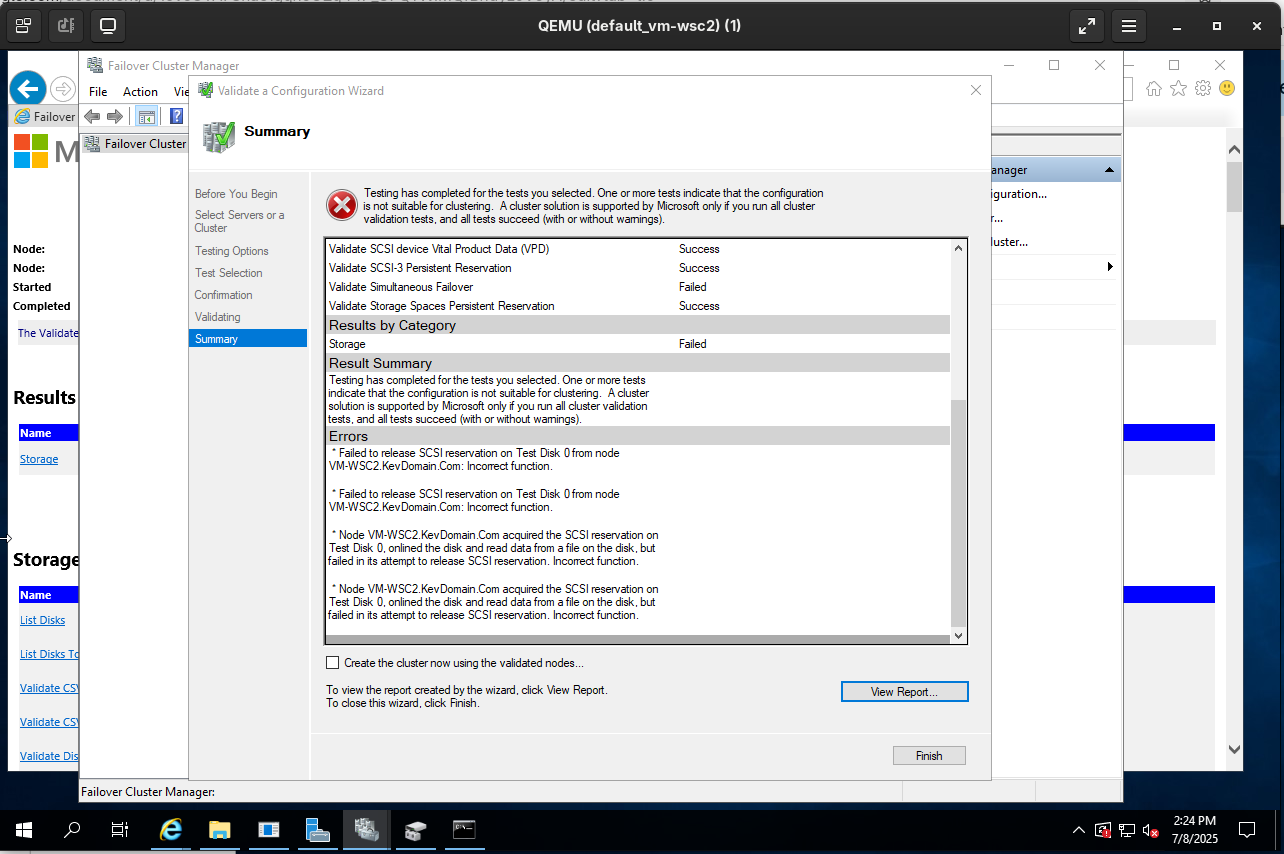This screenshot has height=854, width=1284.
Task: Click the IE back arrow button
Action: tap(28, 88)
